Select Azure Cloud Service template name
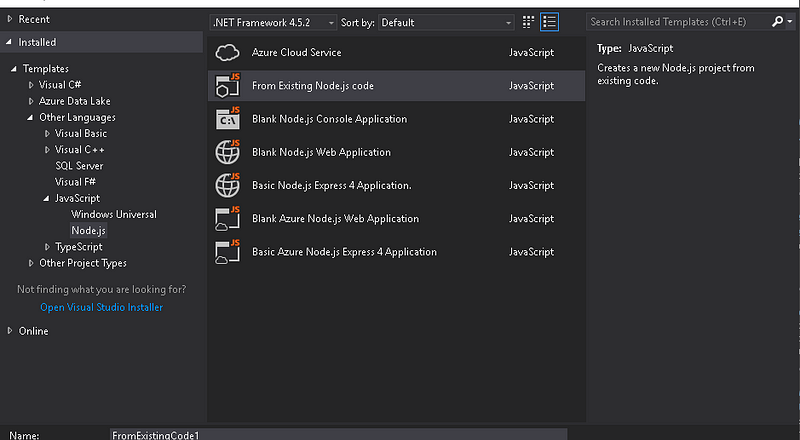Image resolution: width=800 pixels, height=440 pixels. point(296,53)
